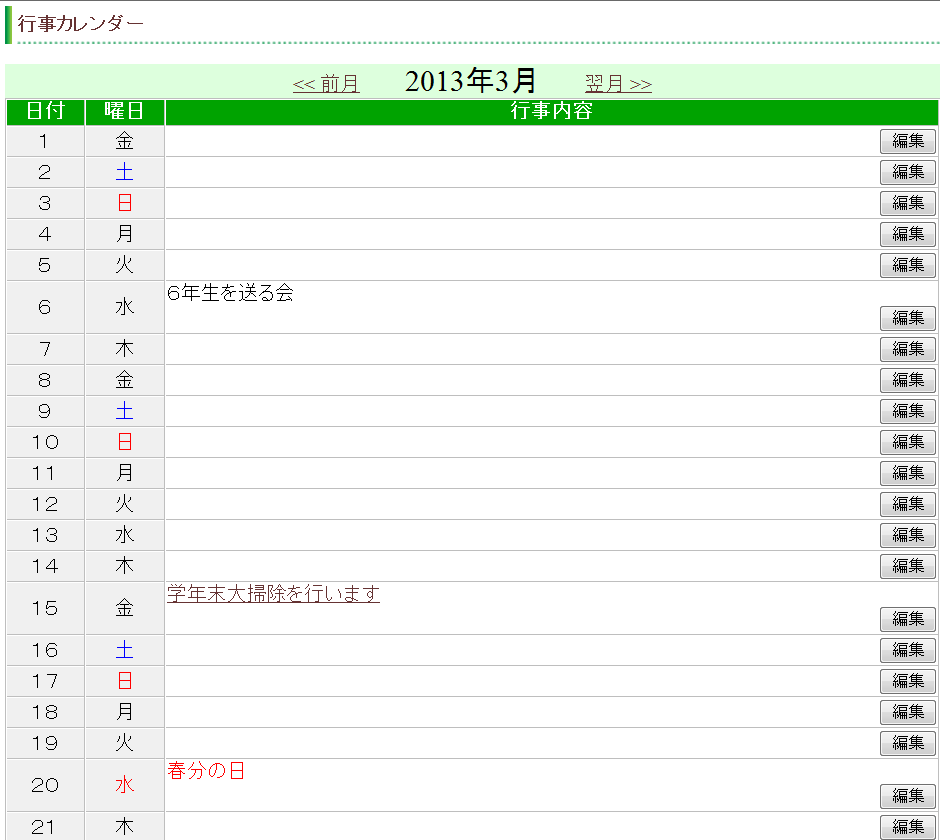This screenshot has width=940, height=840.
Task: Click the 月 weekday on day 11
Action: [x=125, y=473]
